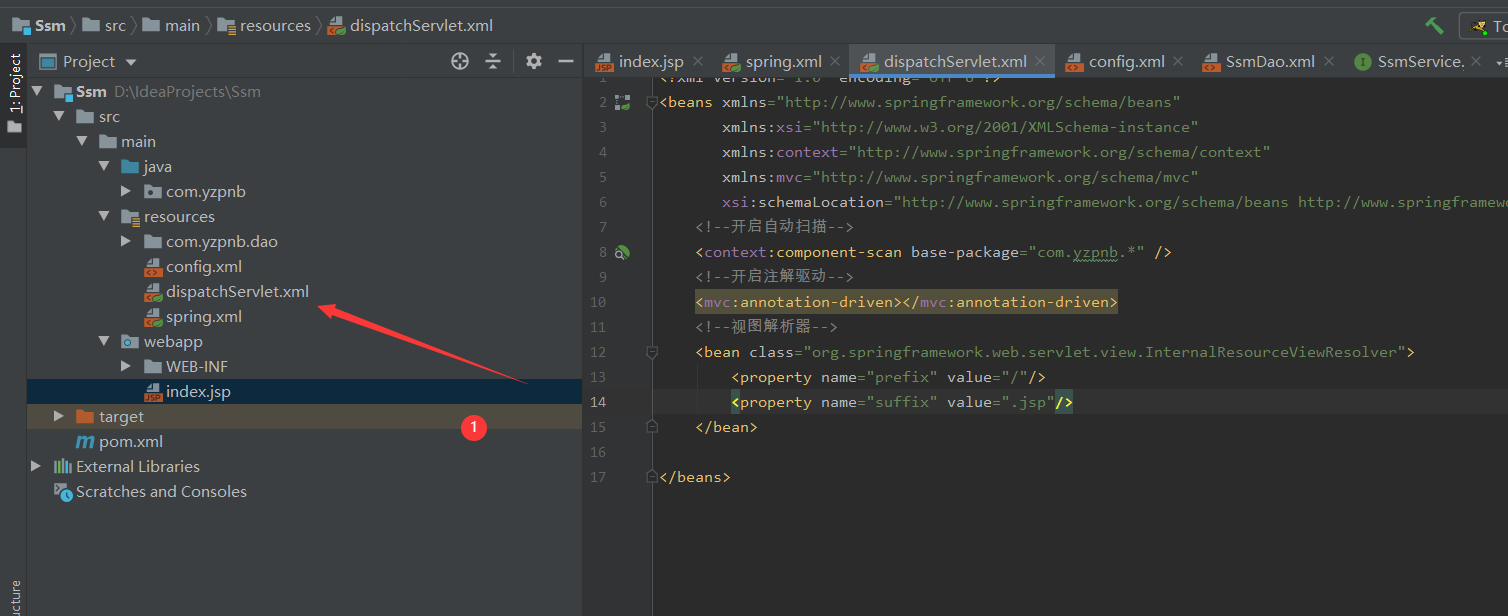
Task: Click the resources breadcrumb in navigation bar
Action: (265, 25)
